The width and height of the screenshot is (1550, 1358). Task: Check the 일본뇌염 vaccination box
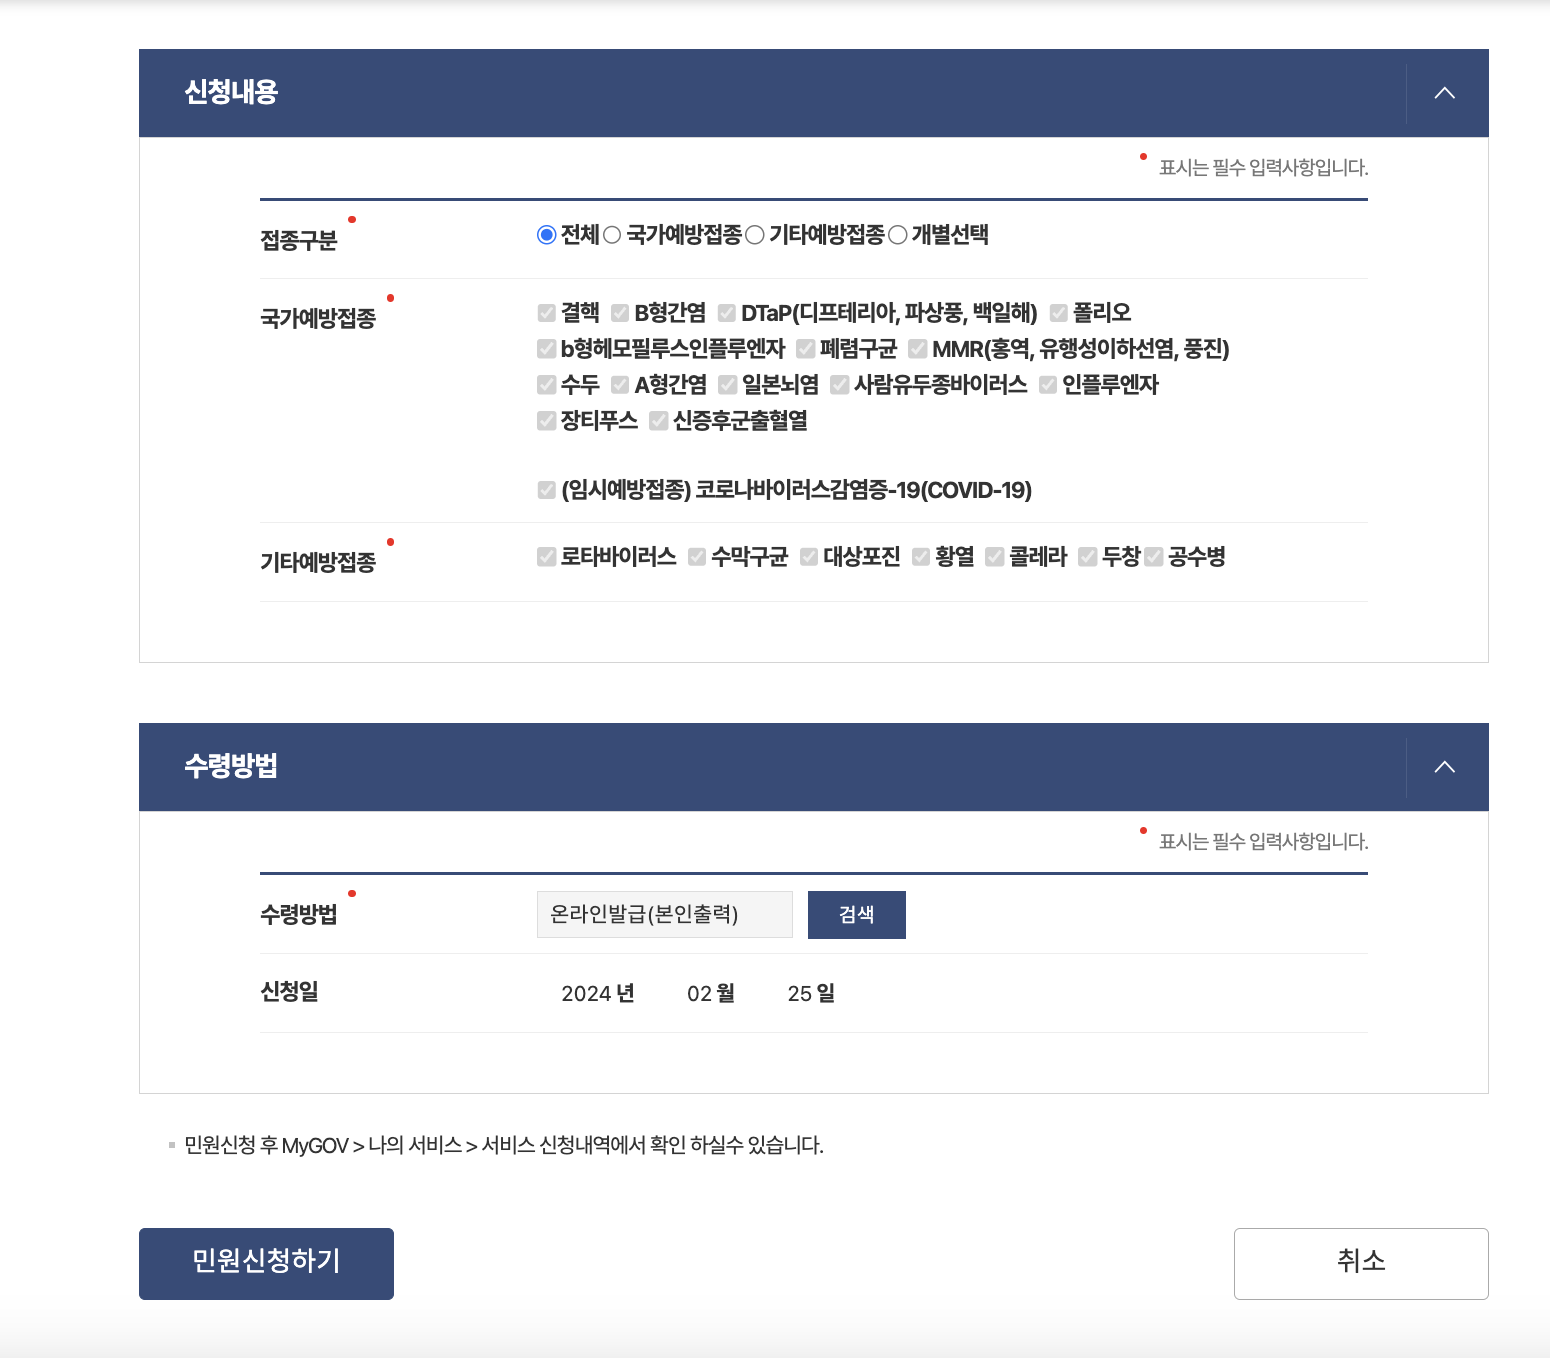[x=729, y=384]
